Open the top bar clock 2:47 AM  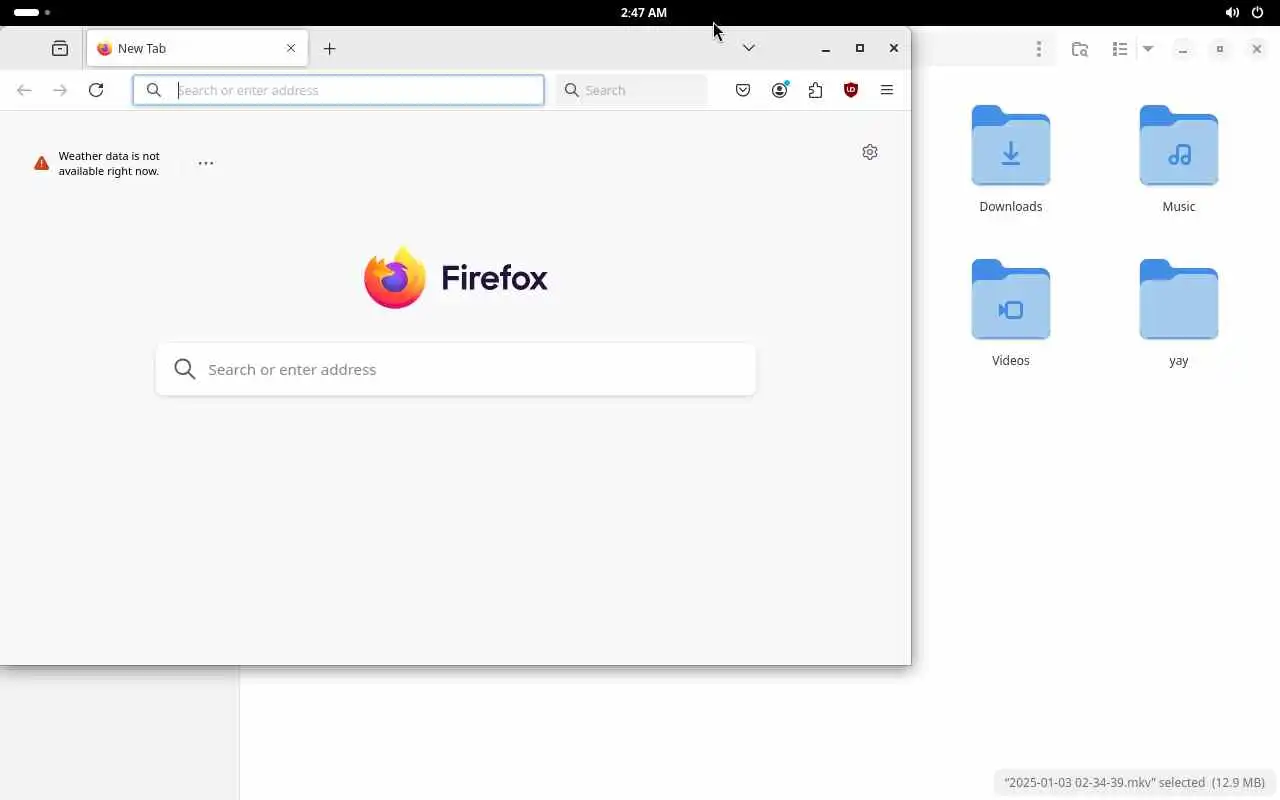pos(643,13)
